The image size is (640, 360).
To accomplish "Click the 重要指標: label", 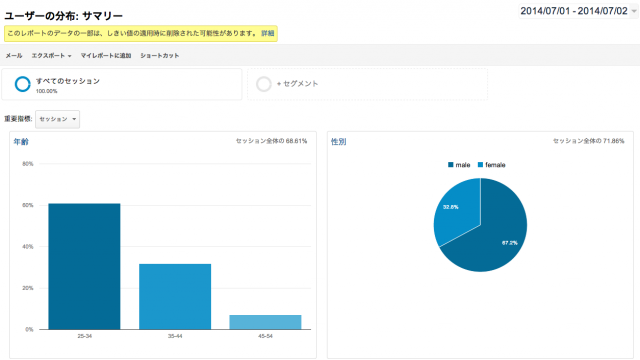I will tap(18, 119).
